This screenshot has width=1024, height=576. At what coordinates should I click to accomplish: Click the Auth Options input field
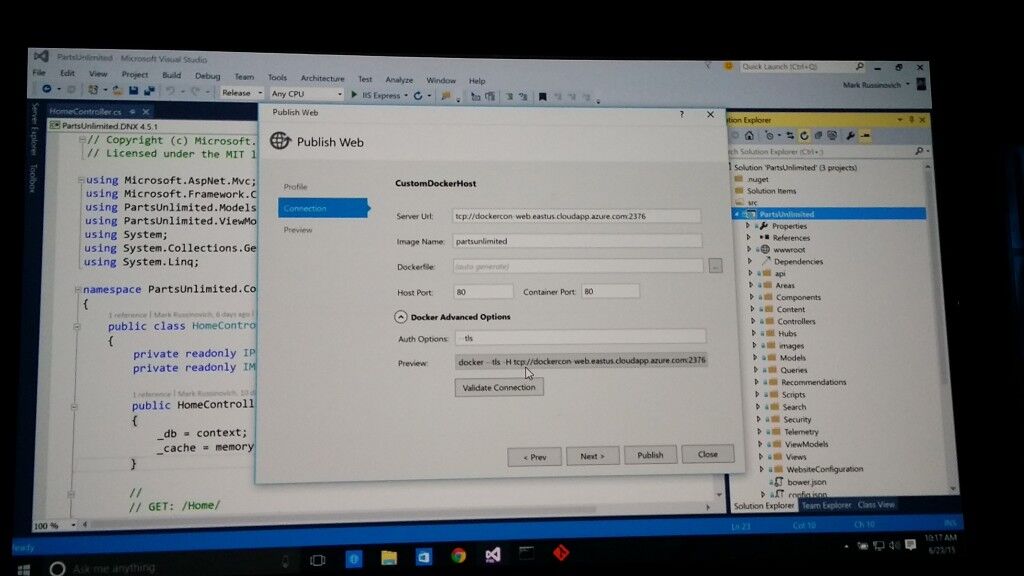[x=581, y=338]
